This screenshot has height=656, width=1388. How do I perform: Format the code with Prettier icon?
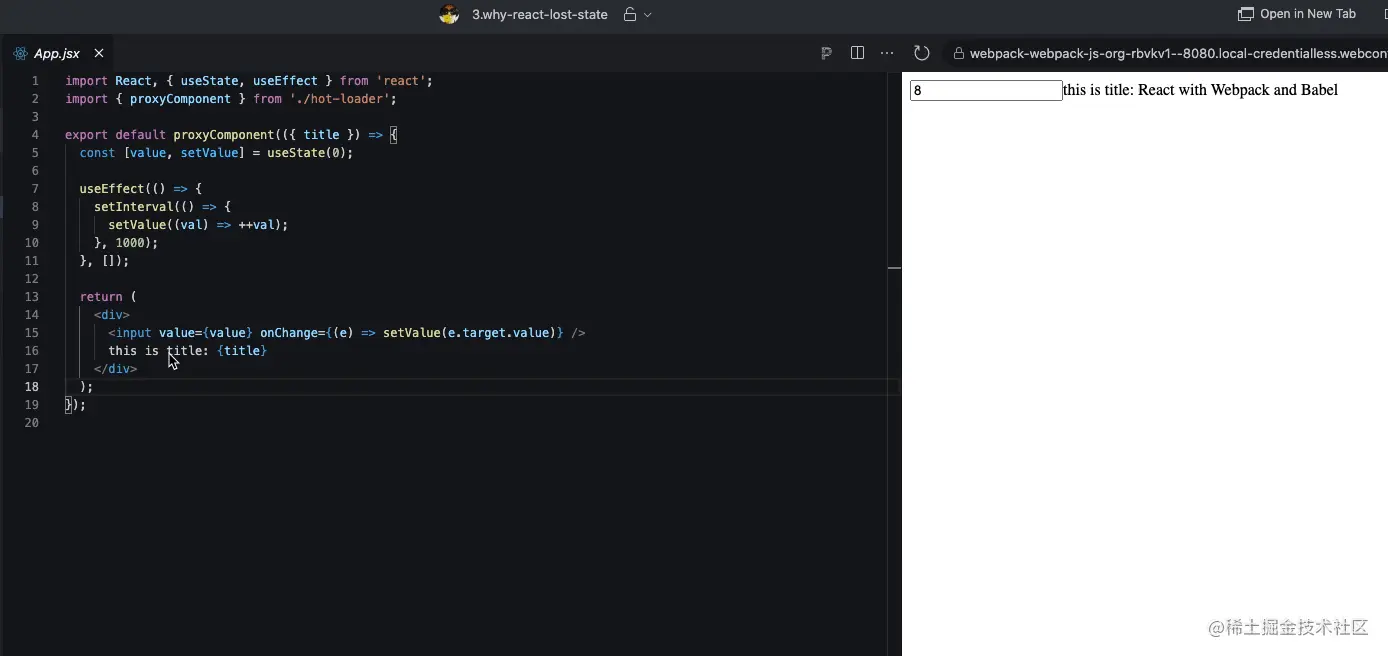pyautogui.click(x=825, y=52)
